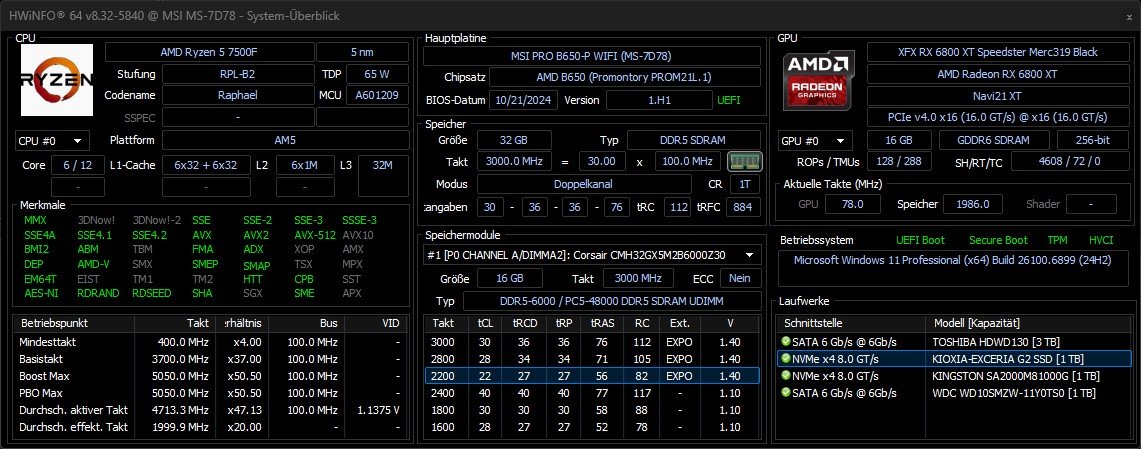The height and width of the screenshot is (449, 1141).
Task: Click the 5 nm process field
Action: [362, 52]
